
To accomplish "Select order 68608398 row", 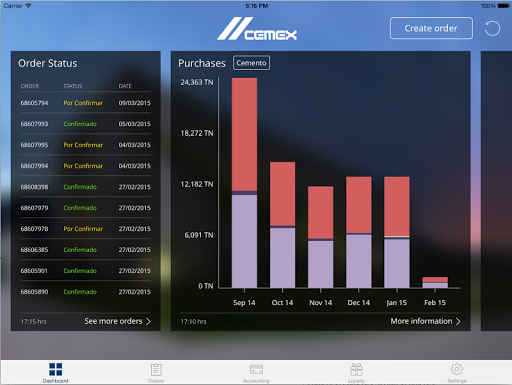I will (x=86, y=187).
